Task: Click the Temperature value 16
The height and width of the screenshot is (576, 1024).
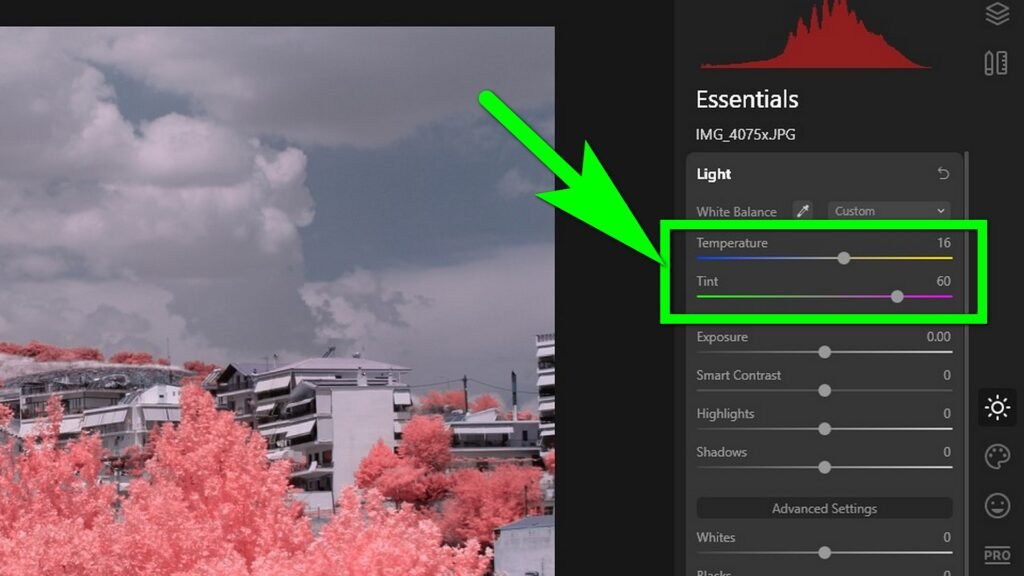Action: tap(944, 243)
